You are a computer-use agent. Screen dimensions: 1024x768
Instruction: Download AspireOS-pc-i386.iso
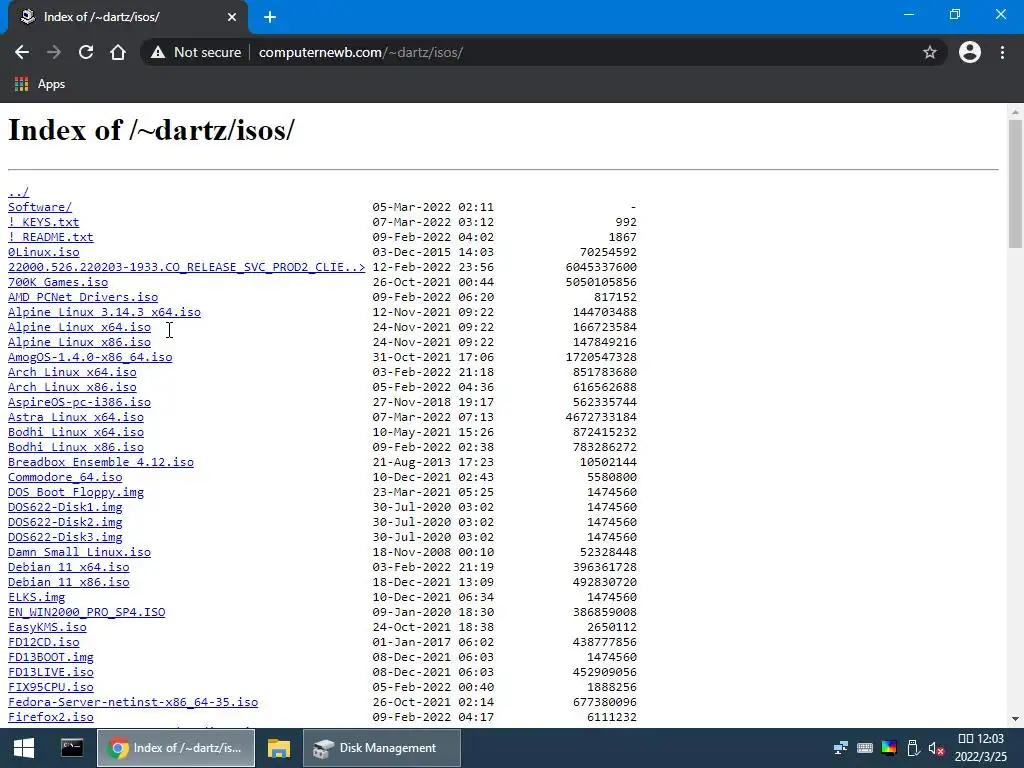[x=79, y=402]
